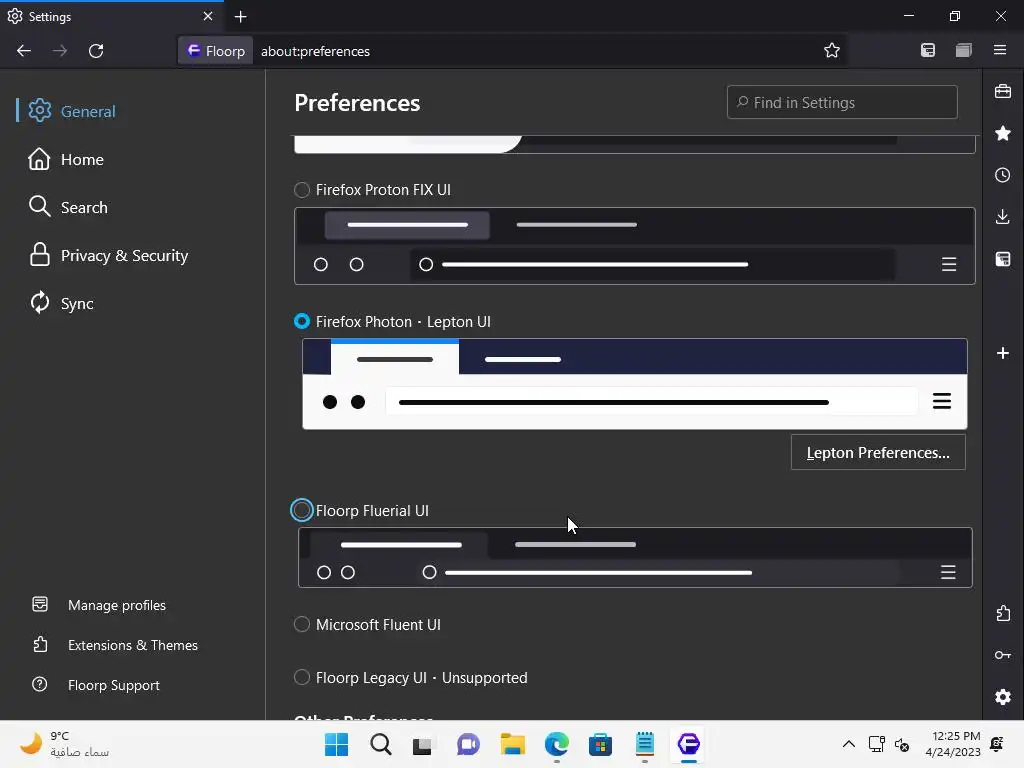Viewport: 1024px width, 768px height.
Task: Open add-ons puzzle icon in sidebar
Action: pyautogui.click(x=1003, y=613)
